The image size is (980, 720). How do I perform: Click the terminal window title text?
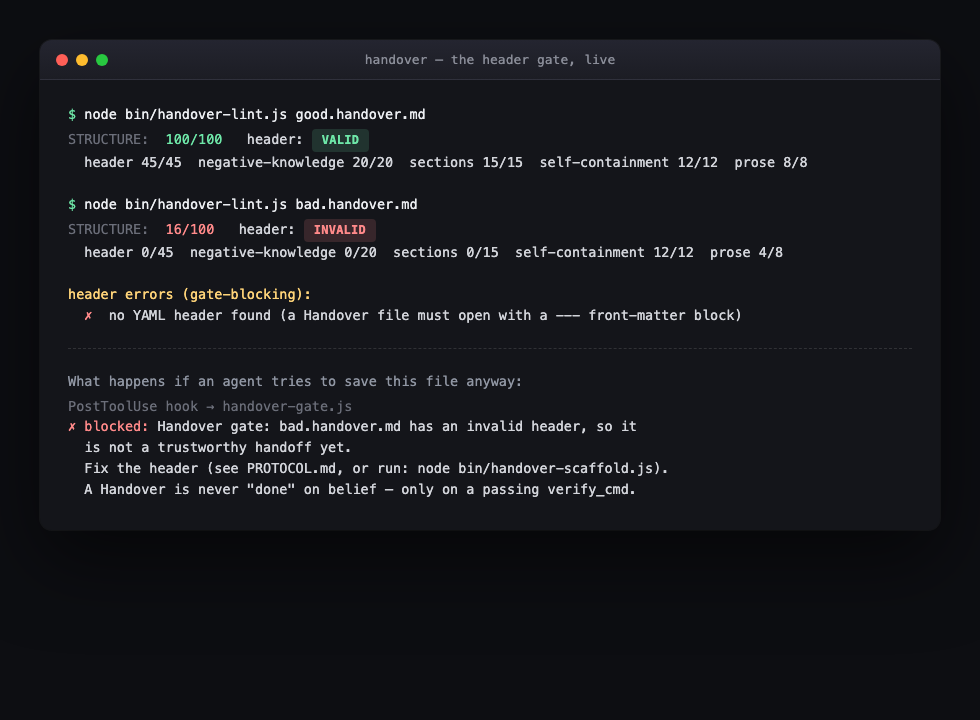490,60
